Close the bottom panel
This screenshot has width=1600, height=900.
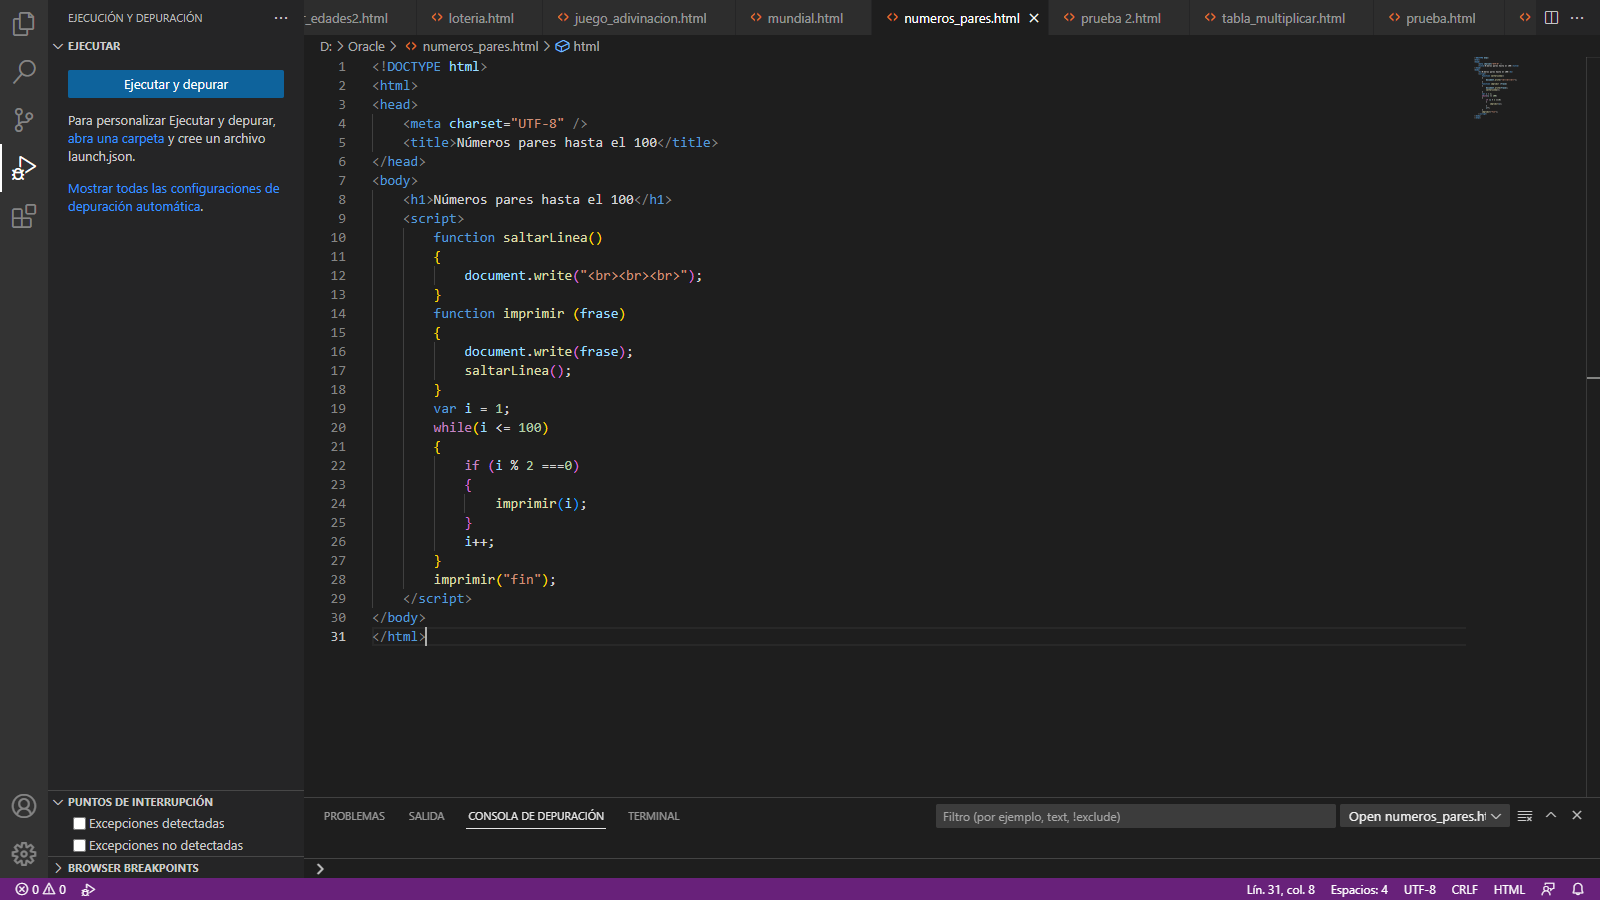pos(1577,816)
